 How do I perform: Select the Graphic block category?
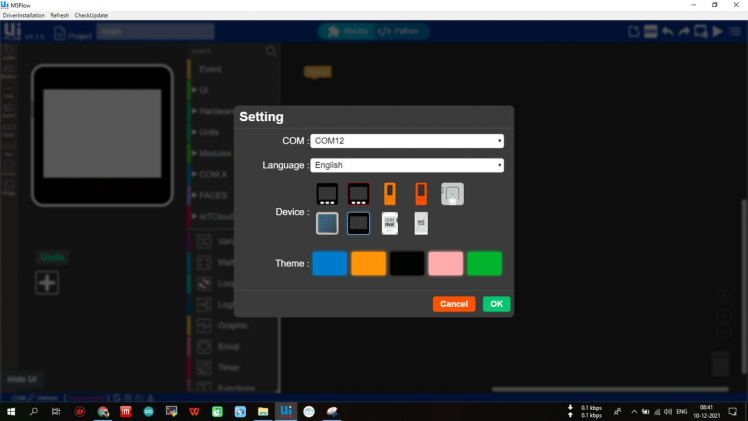click(233, 326)
